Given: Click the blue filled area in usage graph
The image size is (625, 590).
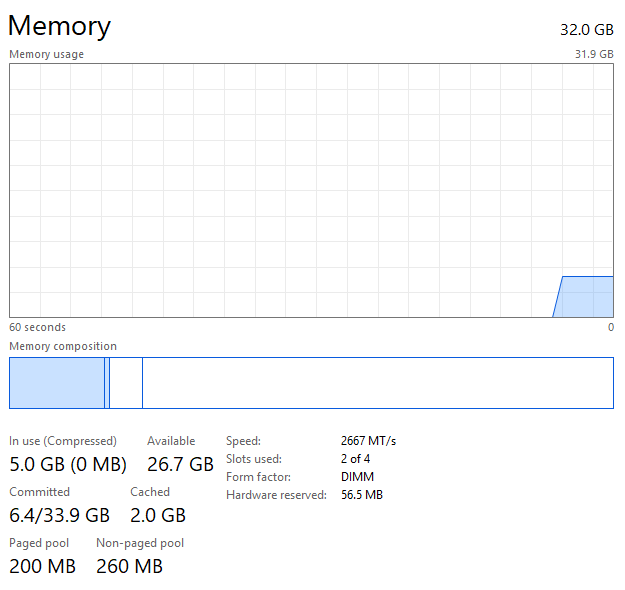Looking at the screenshot, I should 588,297.
